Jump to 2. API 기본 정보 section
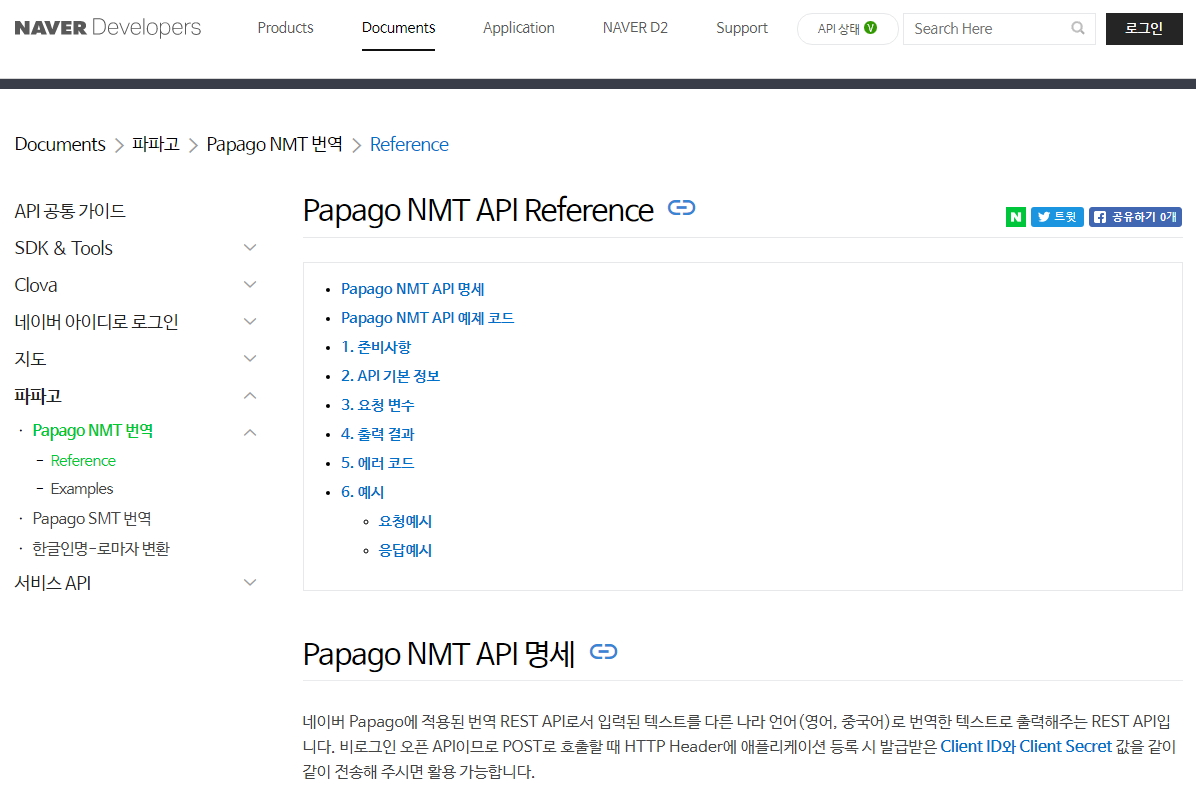The height and width of the screenshot is (785, 1196). click(x=391, y=376)
